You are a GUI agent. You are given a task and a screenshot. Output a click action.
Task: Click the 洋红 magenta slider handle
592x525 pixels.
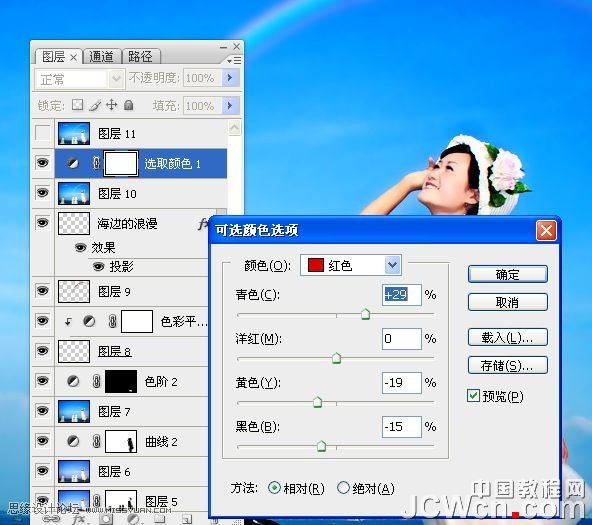(336, 358)
